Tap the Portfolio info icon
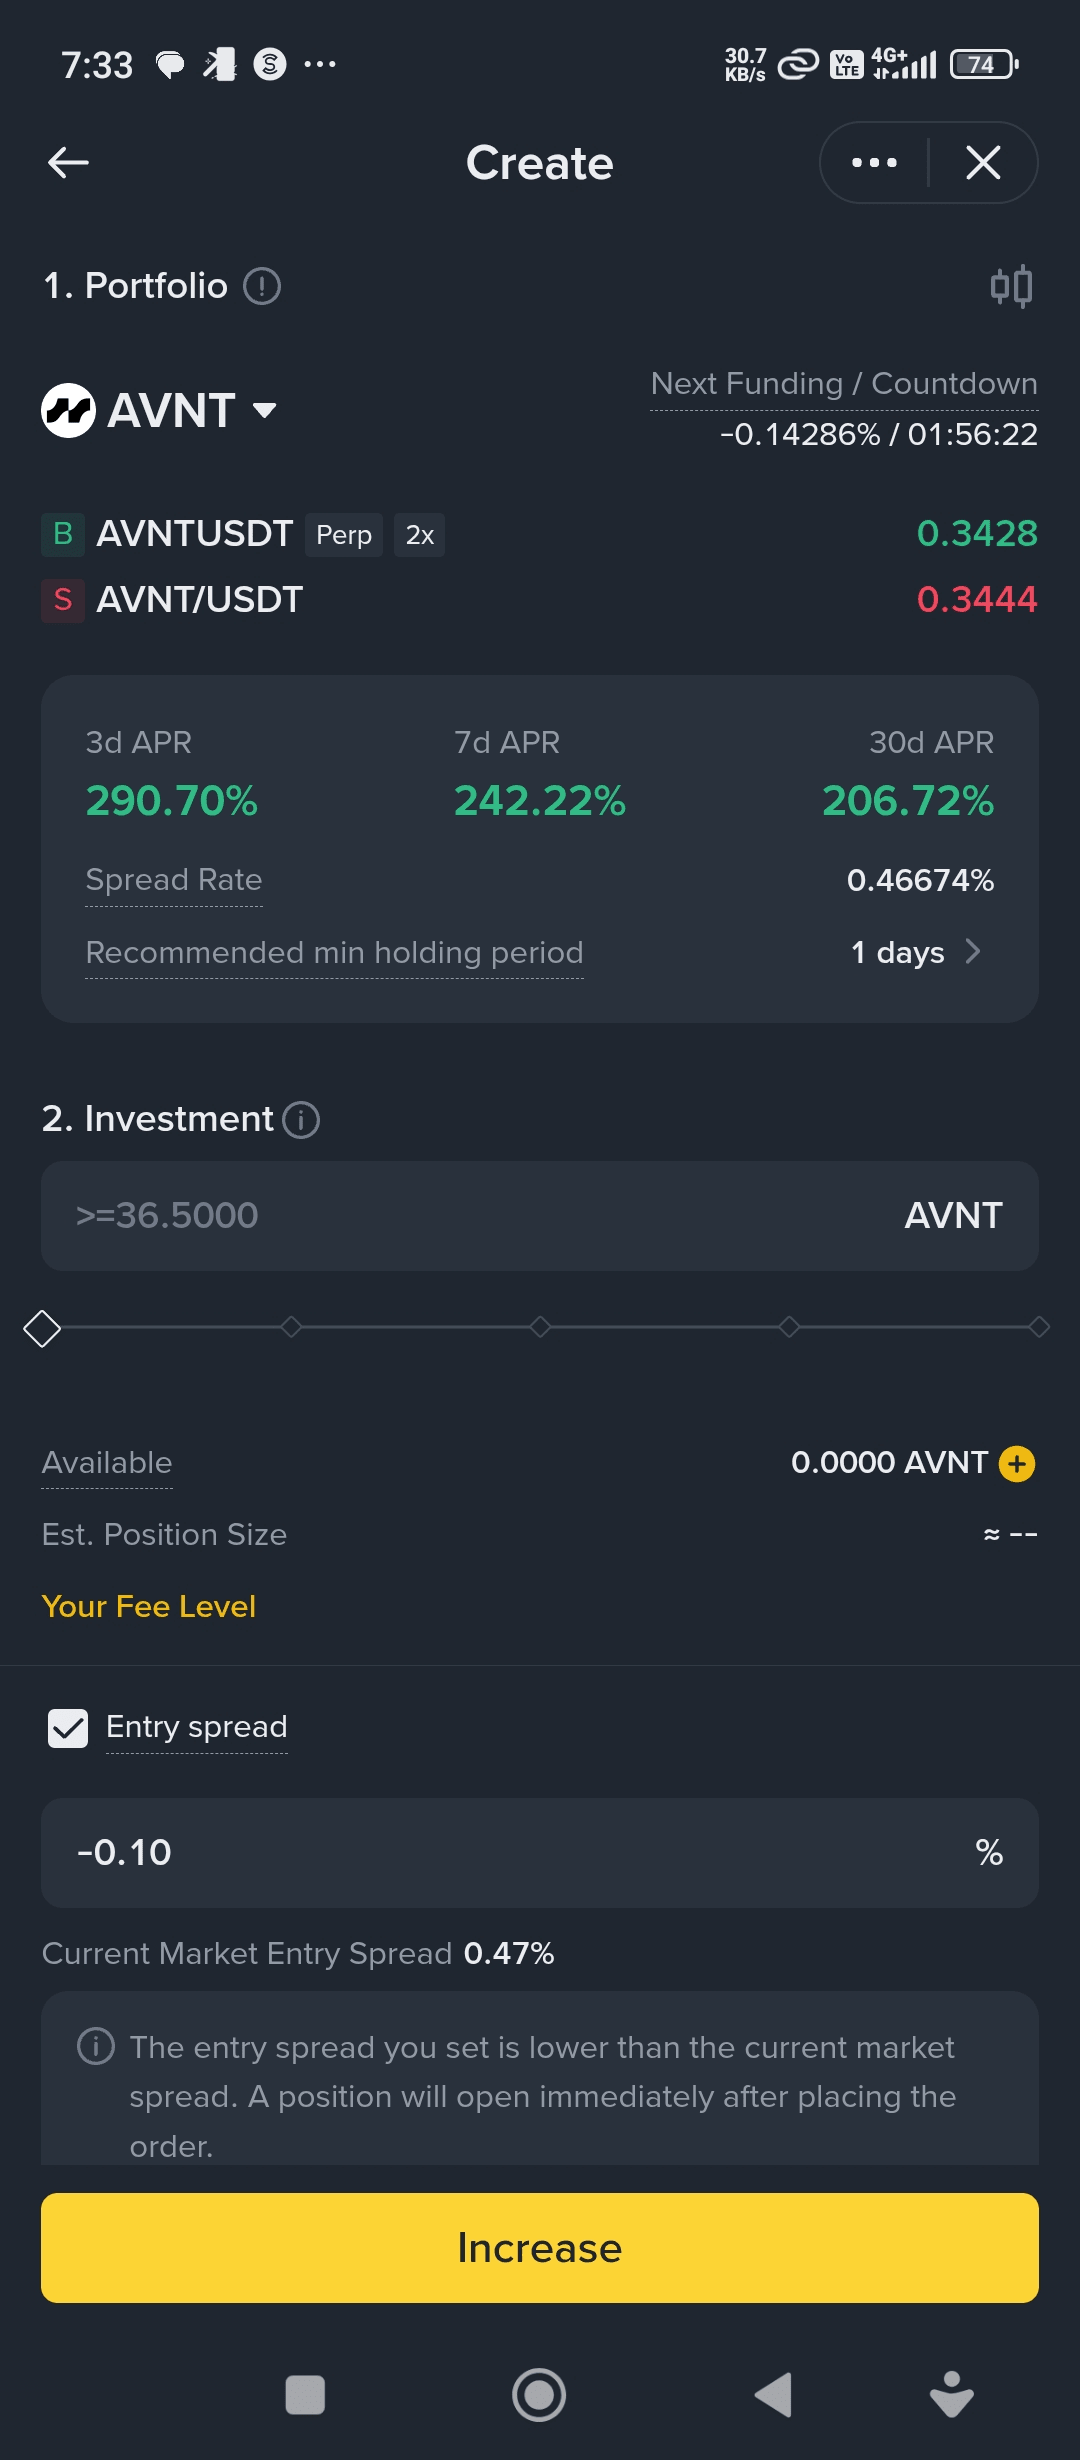 pos(262,287)
